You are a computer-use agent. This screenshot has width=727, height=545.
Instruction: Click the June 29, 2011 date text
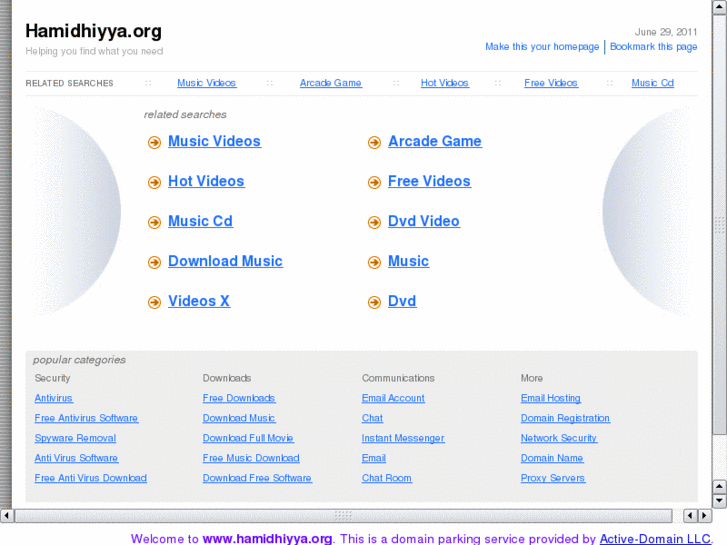point(666,32)
